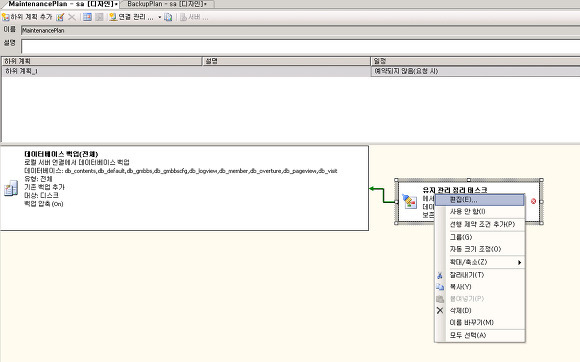Click the 이름 field containing MaintenancePlan

tap(300, 30)
